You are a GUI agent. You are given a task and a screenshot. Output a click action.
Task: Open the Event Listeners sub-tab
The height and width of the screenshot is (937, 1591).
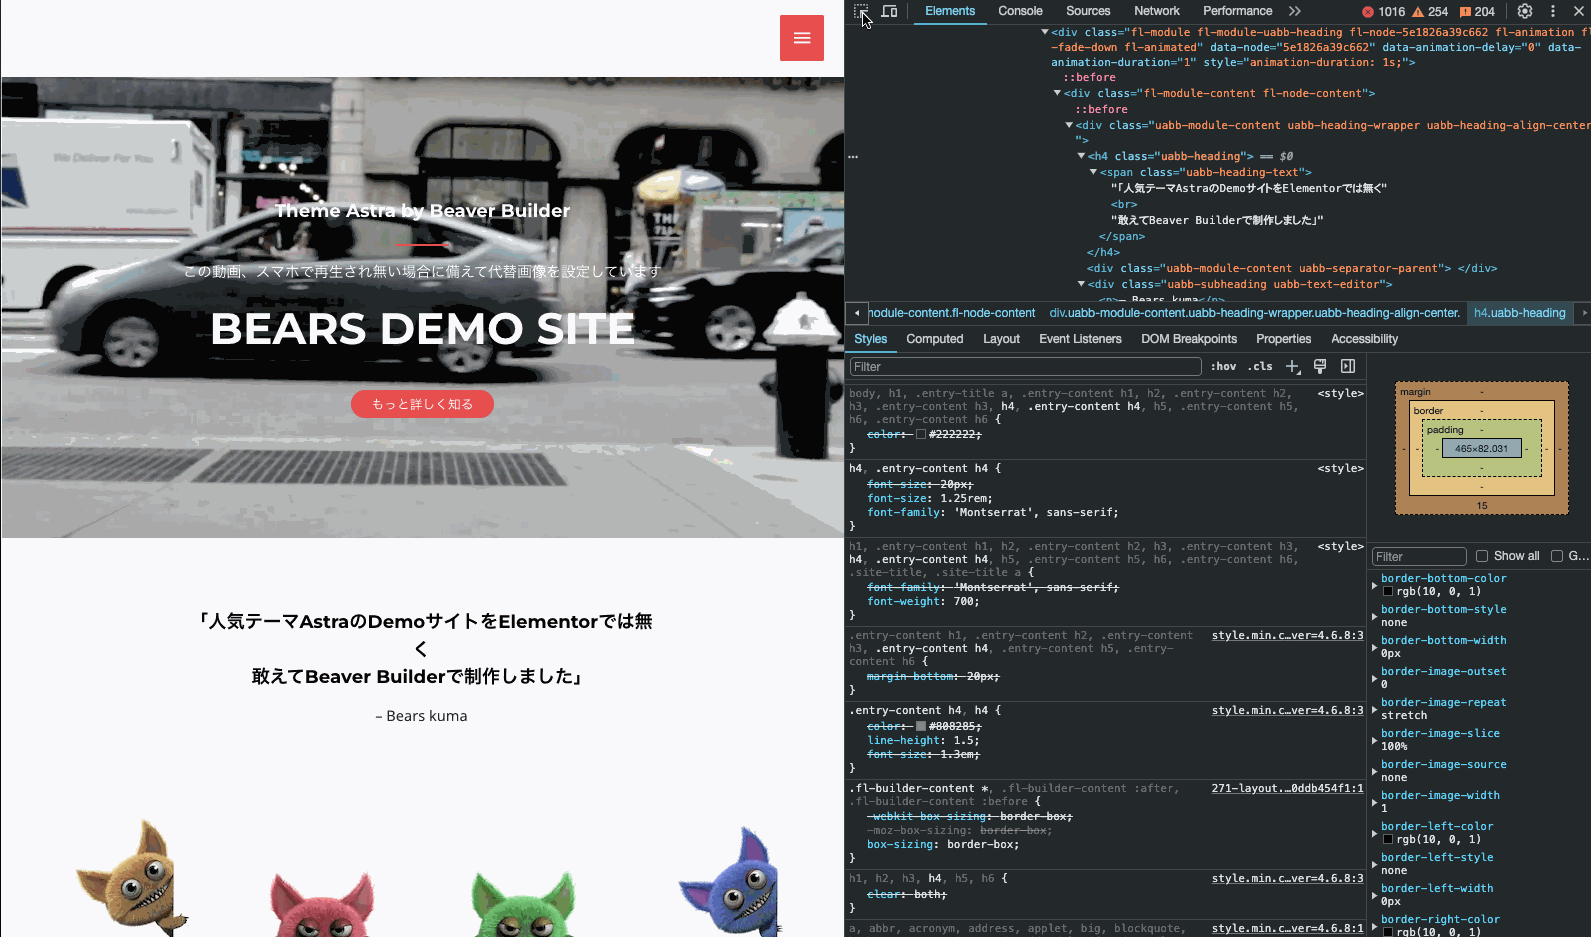point(1080,339)
